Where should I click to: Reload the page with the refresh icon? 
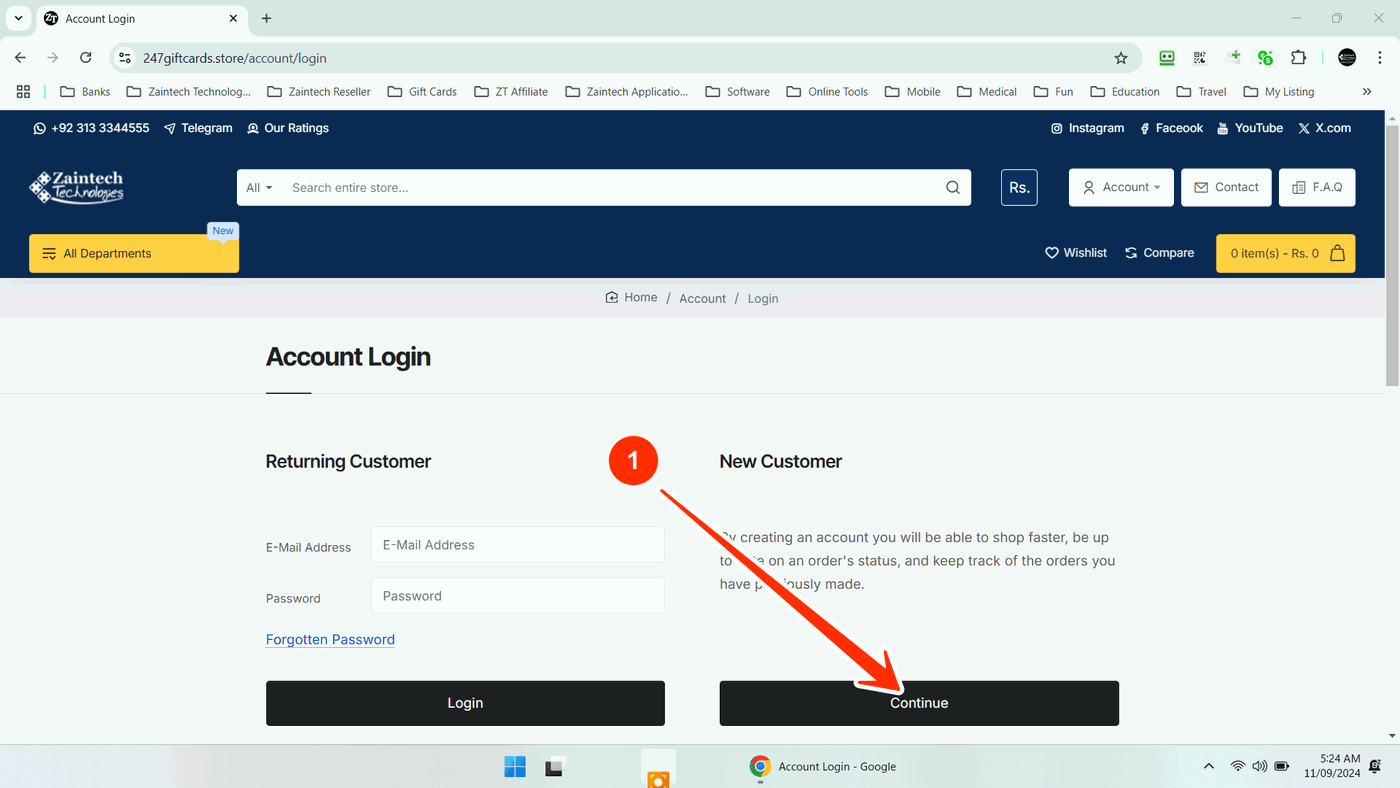click(86, 58)
